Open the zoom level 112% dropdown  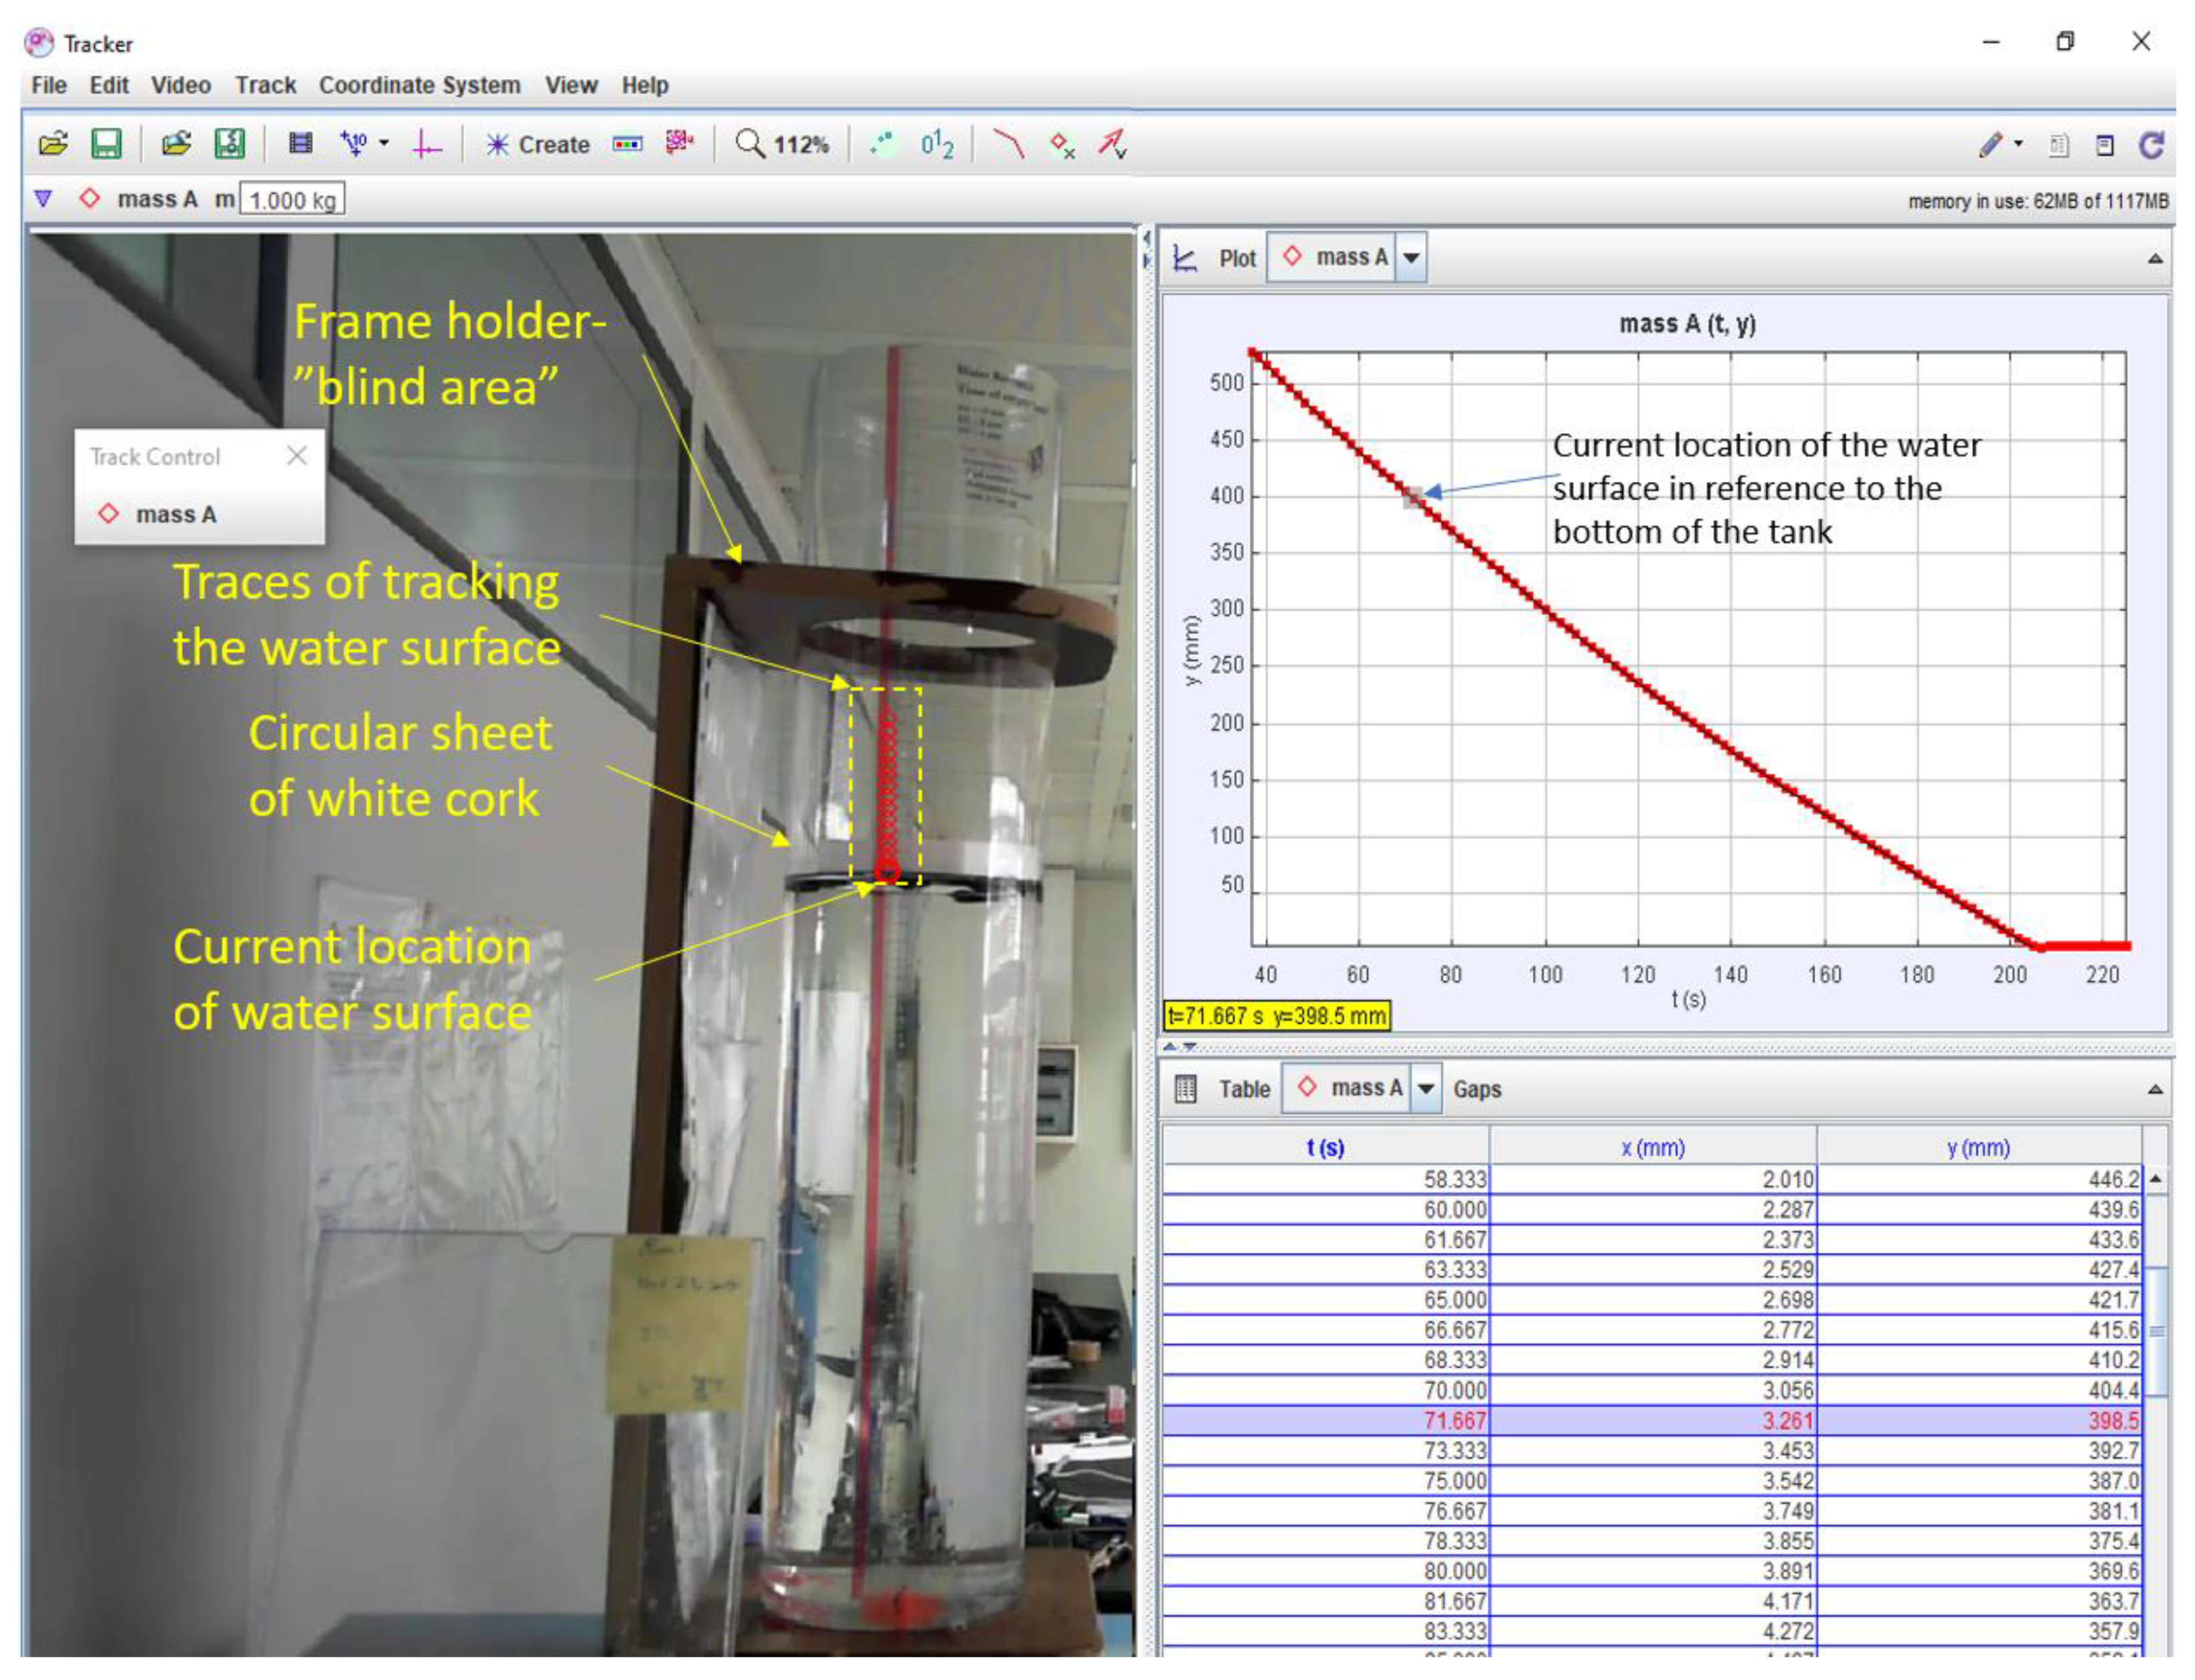tap(801, 145)
